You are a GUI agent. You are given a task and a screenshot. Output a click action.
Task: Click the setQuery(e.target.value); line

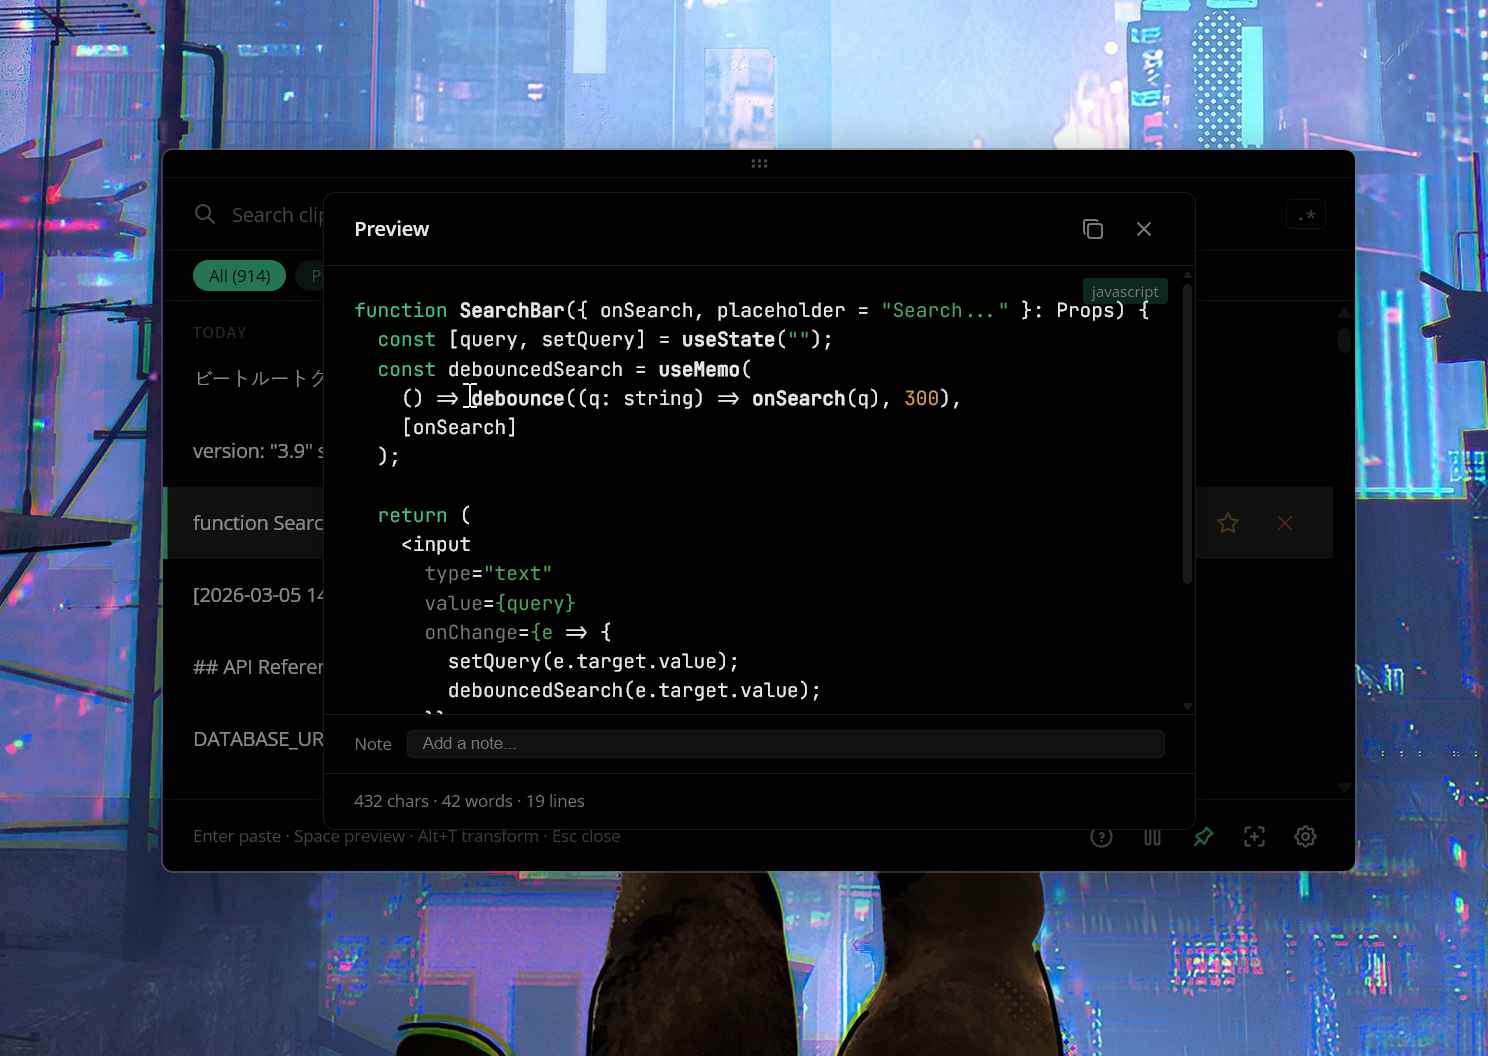(594, 662)
